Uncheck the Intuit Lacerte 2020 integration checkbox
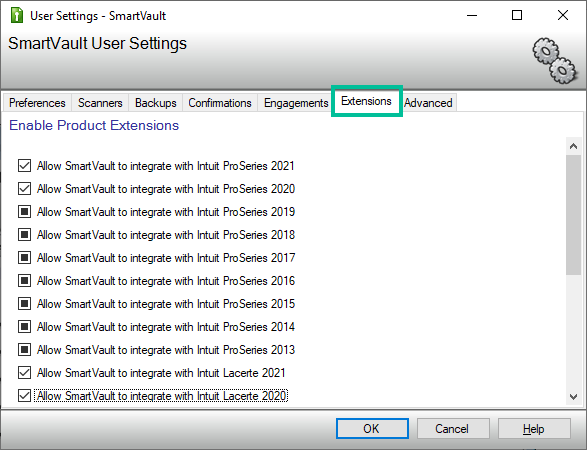This screenshot has height=450, width=587. 24,396
